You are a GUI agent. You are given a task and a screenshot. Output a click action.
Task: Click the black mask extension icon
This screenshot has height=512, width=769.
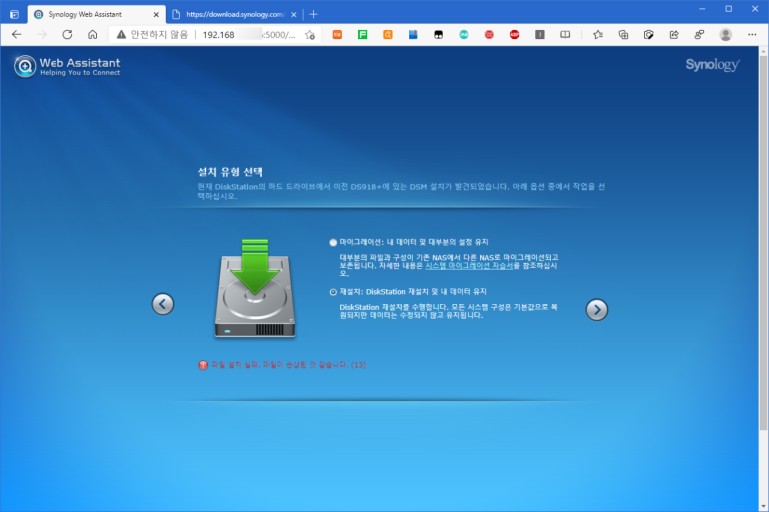(x=438, y=34)
